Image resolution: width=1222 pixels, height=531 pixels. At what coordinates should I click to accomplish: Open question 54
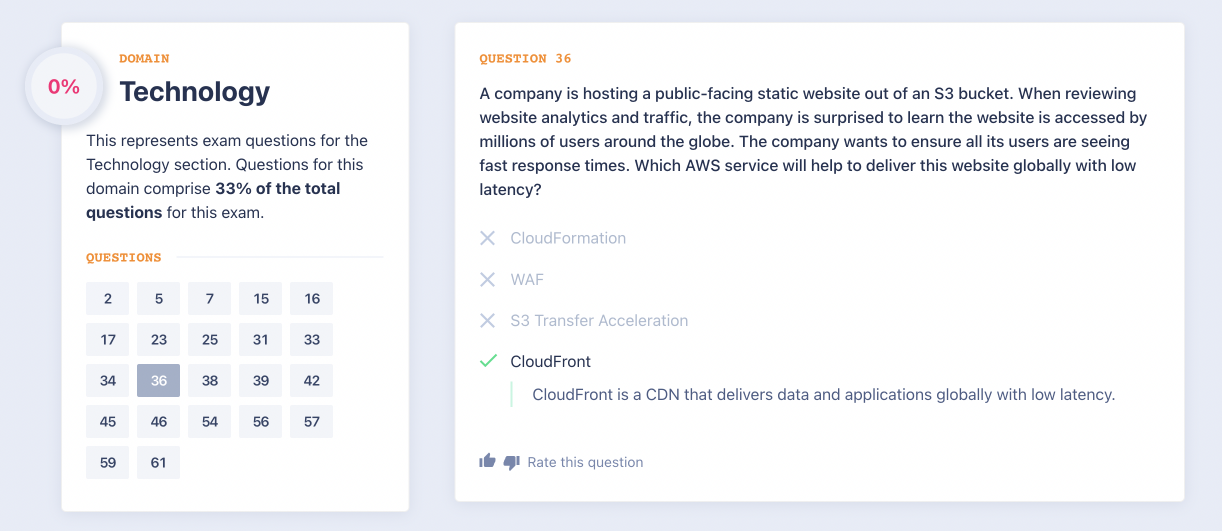[210, 421]
